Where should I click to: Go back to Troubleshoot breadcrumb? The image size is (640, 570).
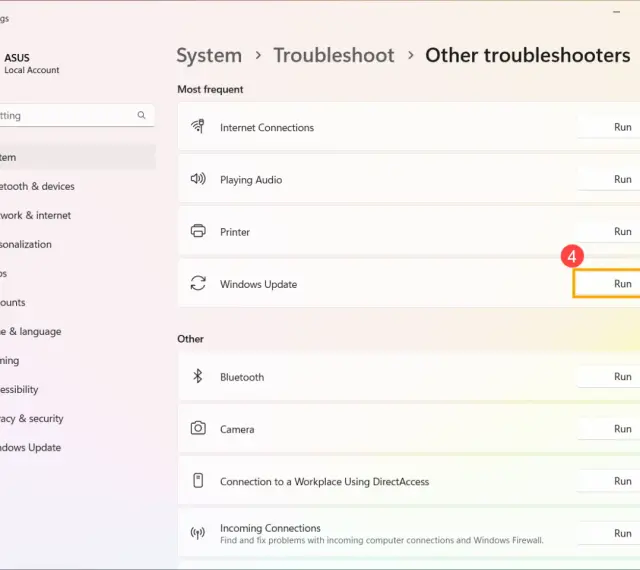click(334, 56)
